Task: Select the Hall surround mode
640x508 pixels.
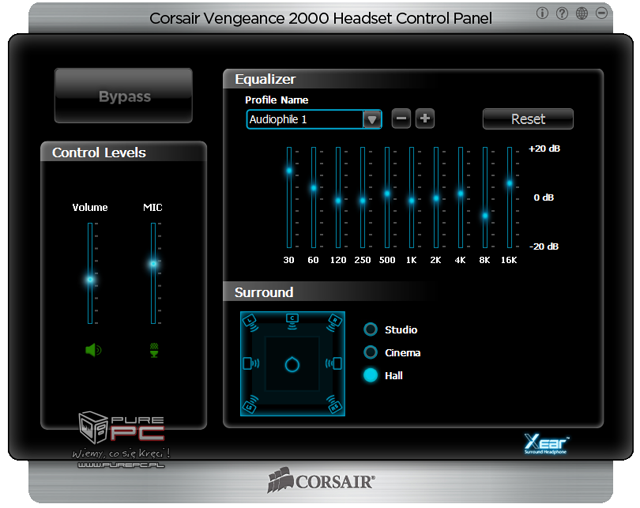Action: pos(370,375)
